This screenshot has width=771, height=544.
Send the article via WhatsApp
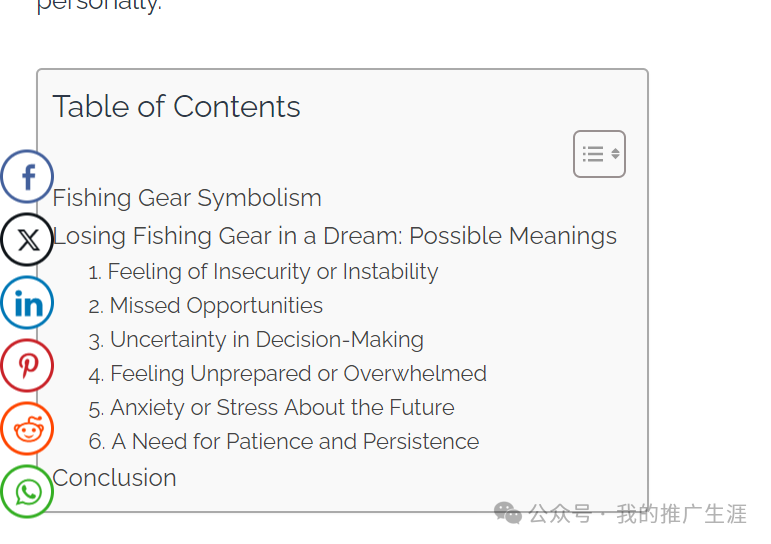[x=27, y=491]
